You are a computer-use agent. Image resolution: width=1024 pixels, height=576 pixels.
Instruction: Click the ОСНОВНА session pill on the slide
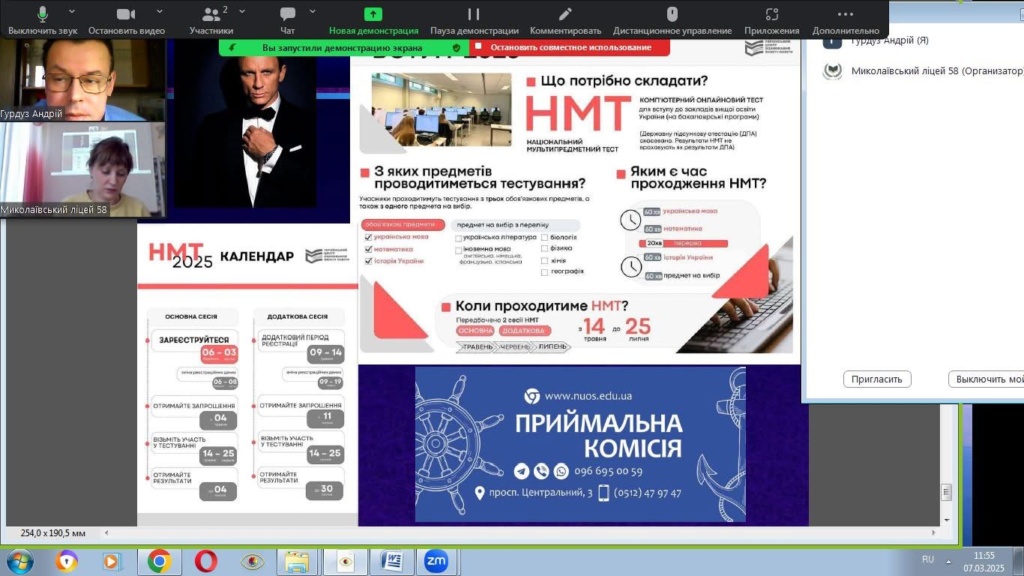click(x=475, y=331)
